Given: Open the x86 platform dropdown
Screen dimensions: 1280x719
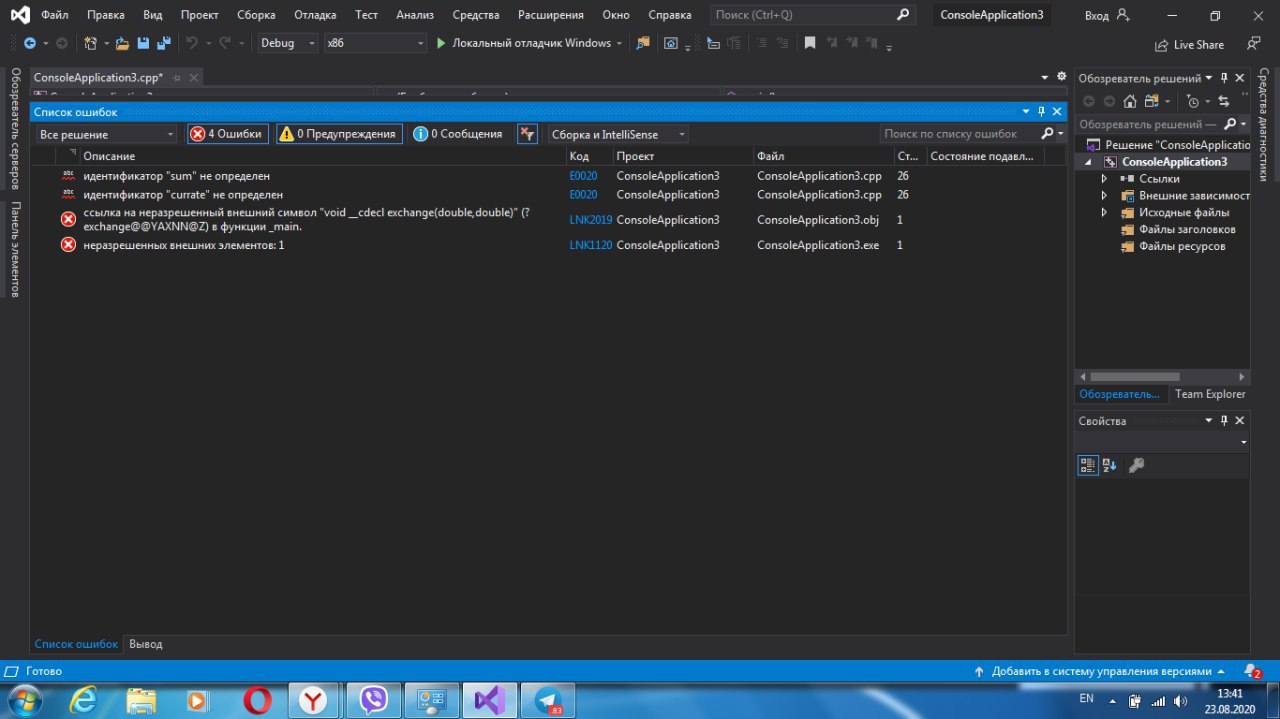Looking at the screenshot, I should pos(375,44).
